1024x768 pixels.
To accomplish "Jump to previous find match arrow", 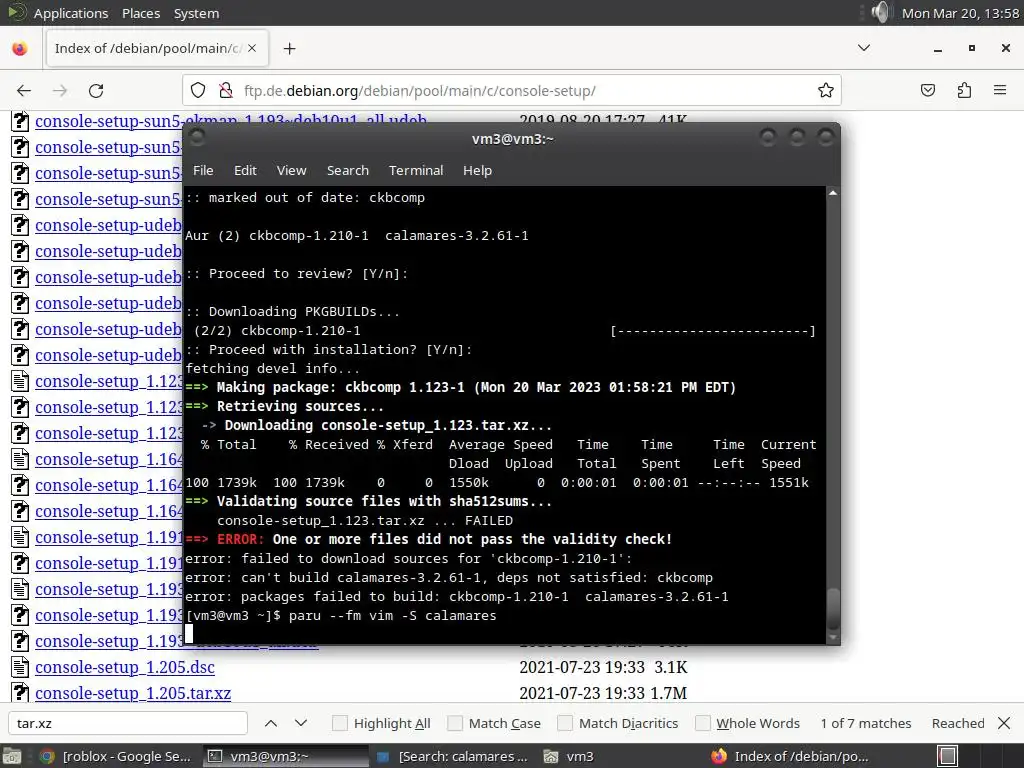I will (271, 723).
